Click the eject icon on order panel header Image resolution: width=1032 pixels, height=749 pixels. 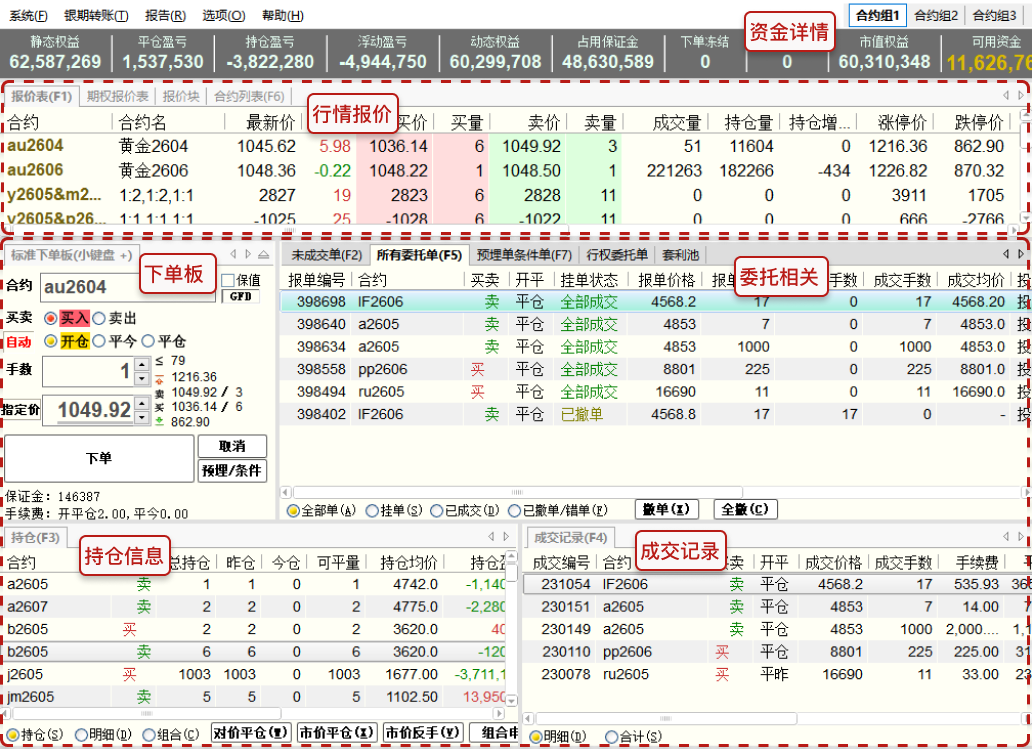coord(264,255)
